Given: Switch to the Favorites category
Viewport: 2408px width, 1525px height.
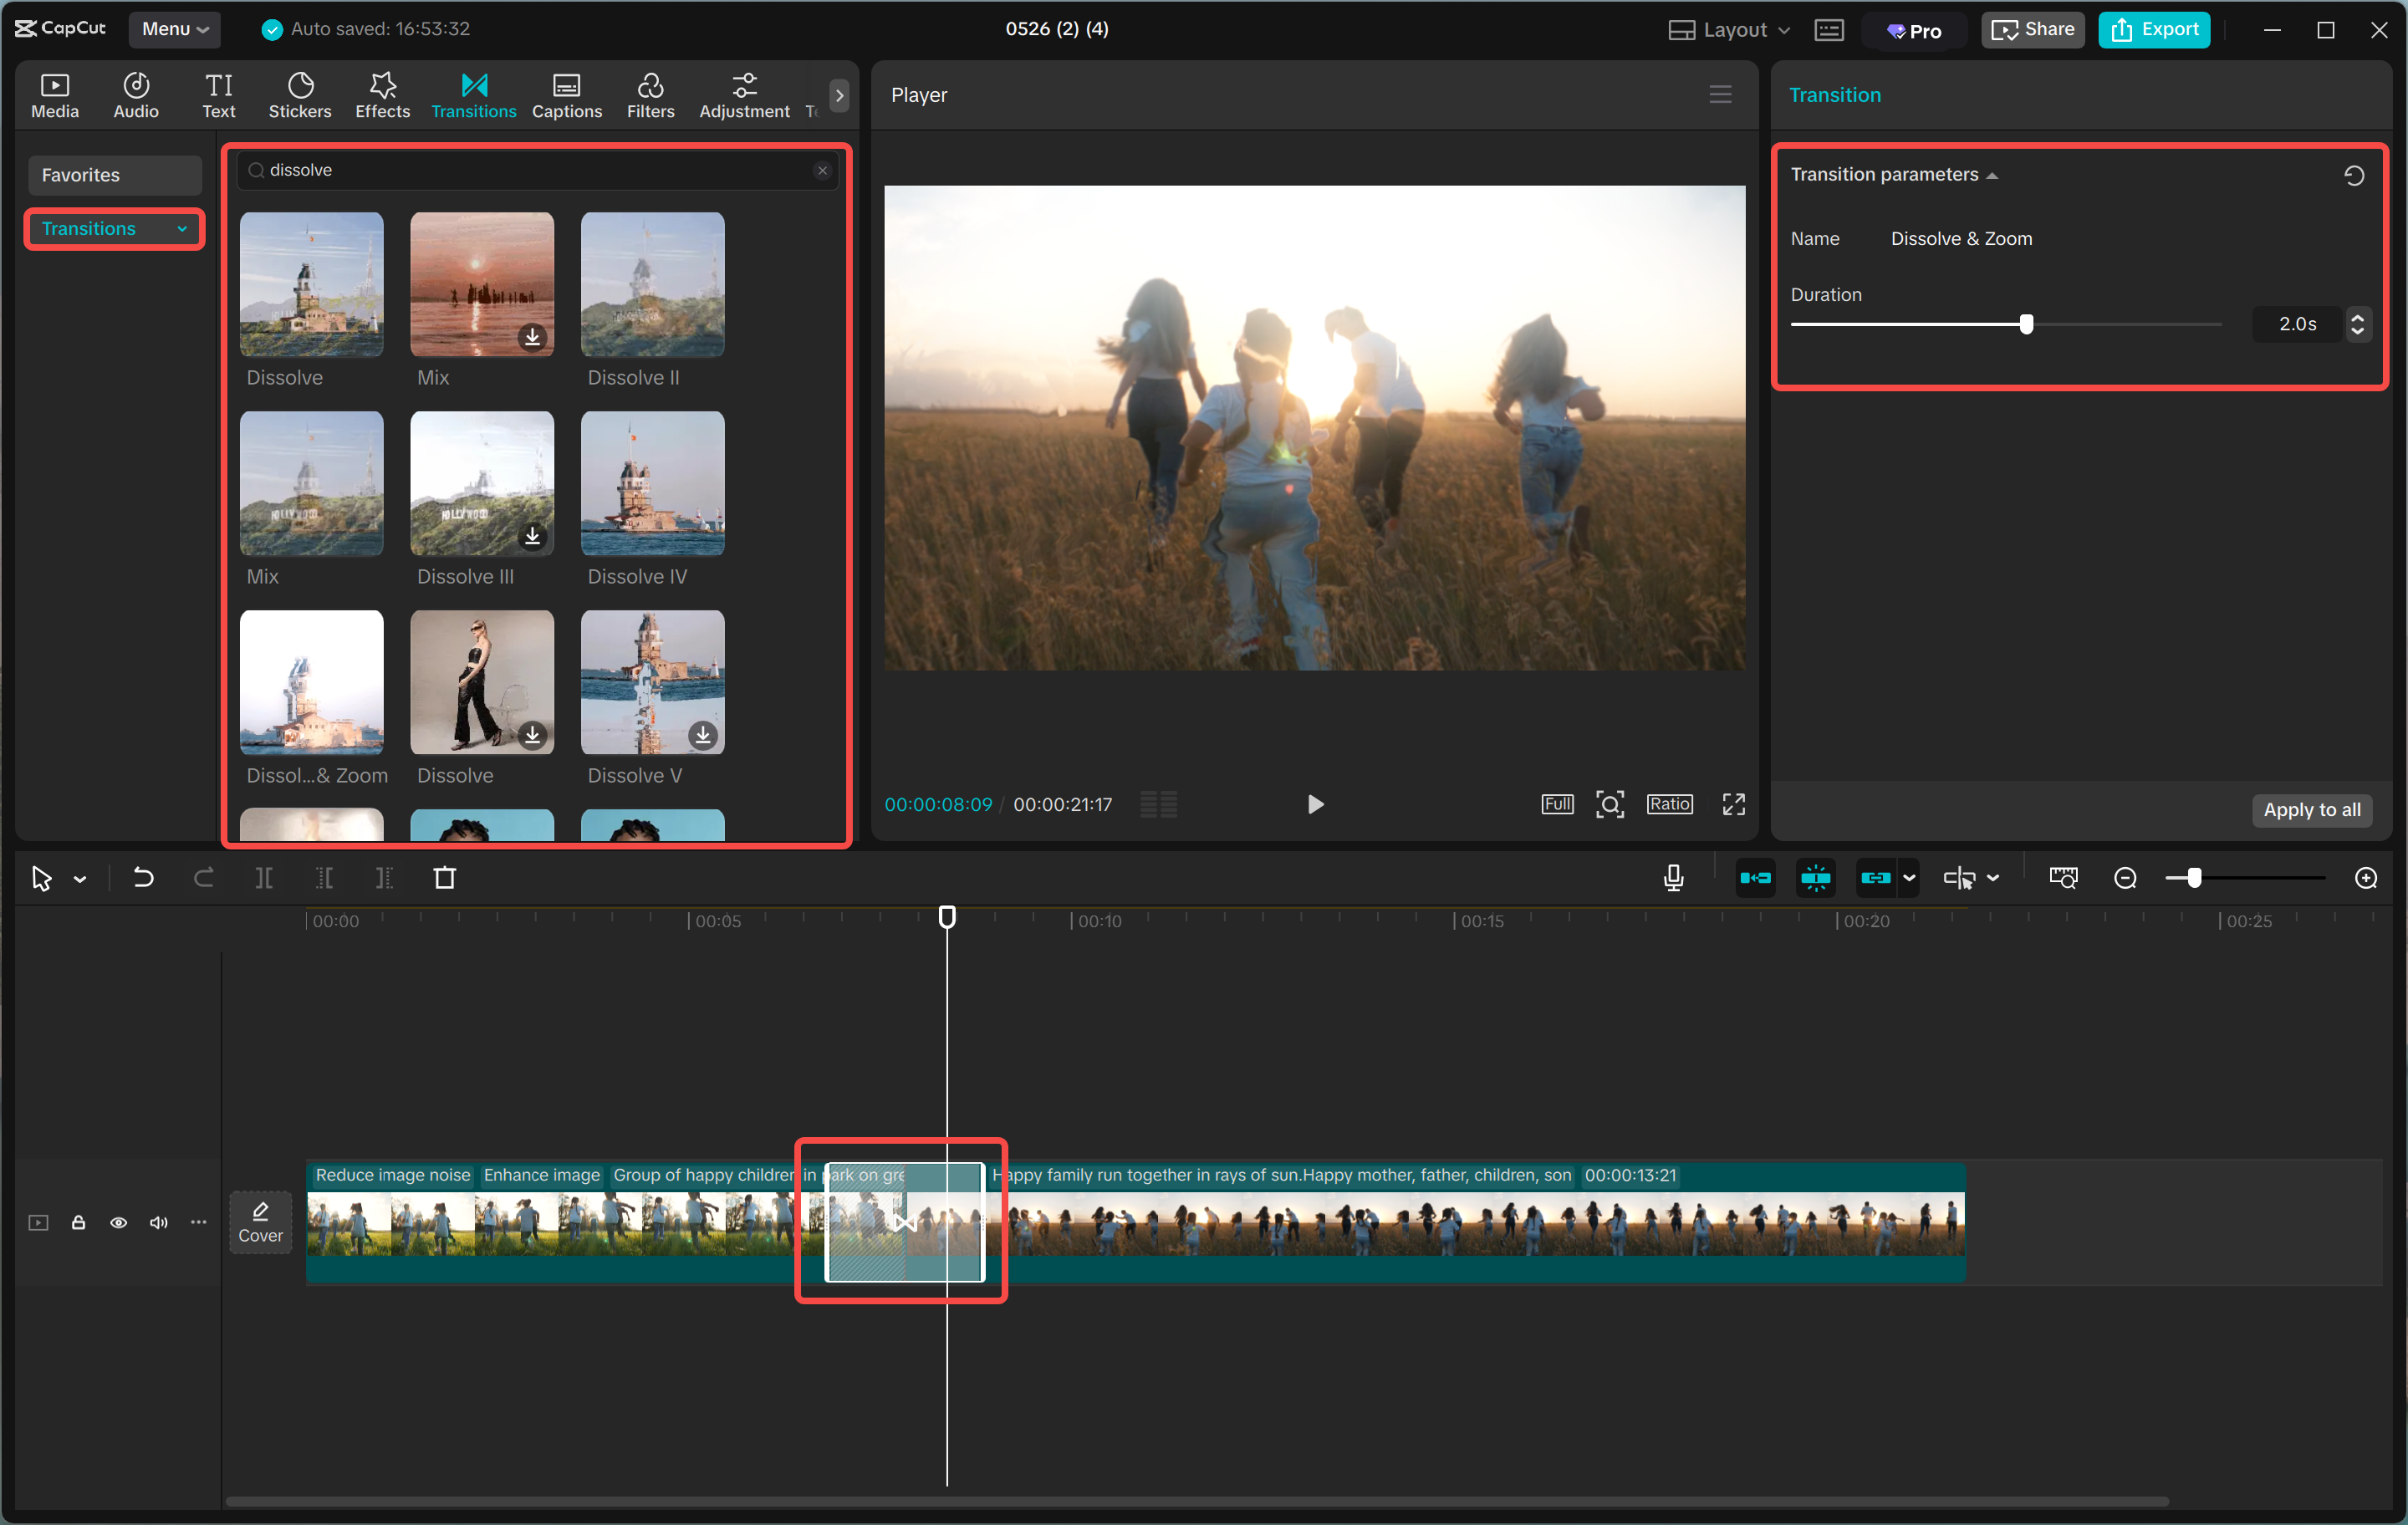Looking at the screenshot, I should coord(114,174).
